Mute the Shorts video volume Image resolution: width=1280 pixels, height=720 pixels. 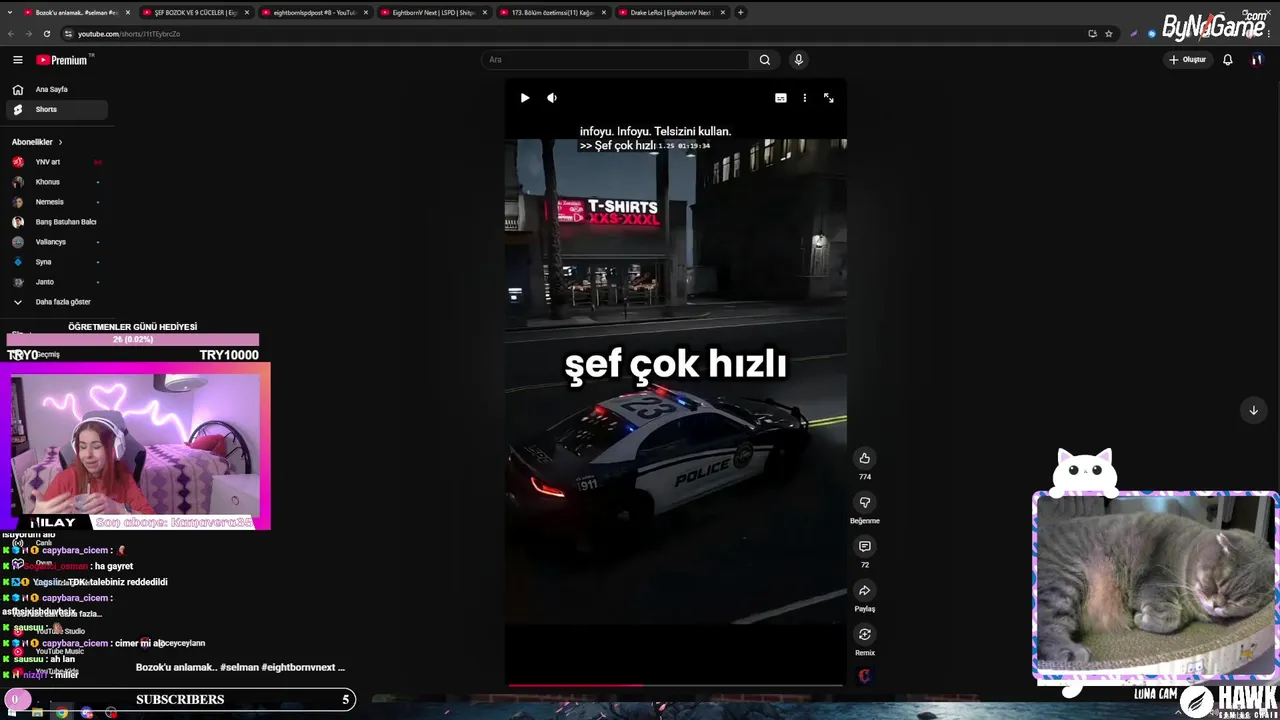[x=552, y=98]
